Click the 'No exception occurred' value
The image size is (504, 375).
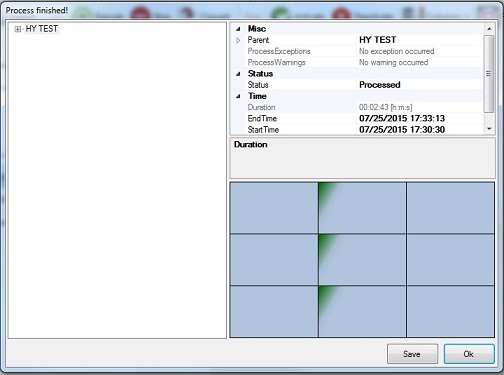tap(396, 51)
